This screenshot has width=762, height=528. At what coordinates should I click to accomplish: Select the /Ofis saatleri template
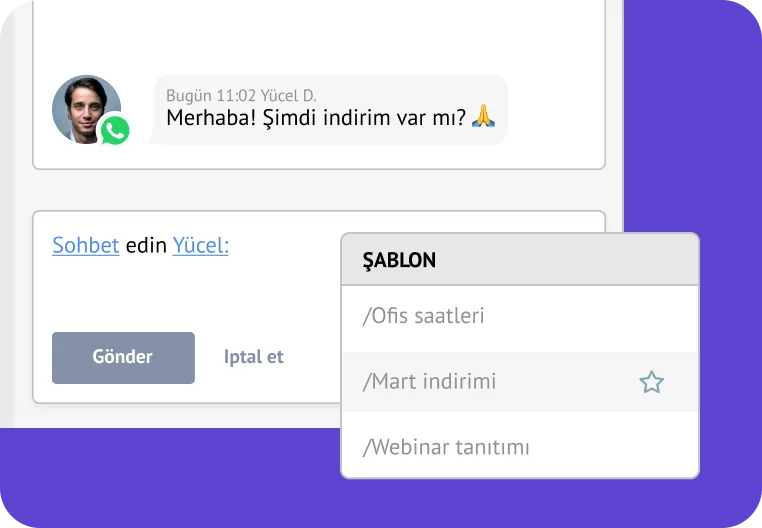(424, 316)
